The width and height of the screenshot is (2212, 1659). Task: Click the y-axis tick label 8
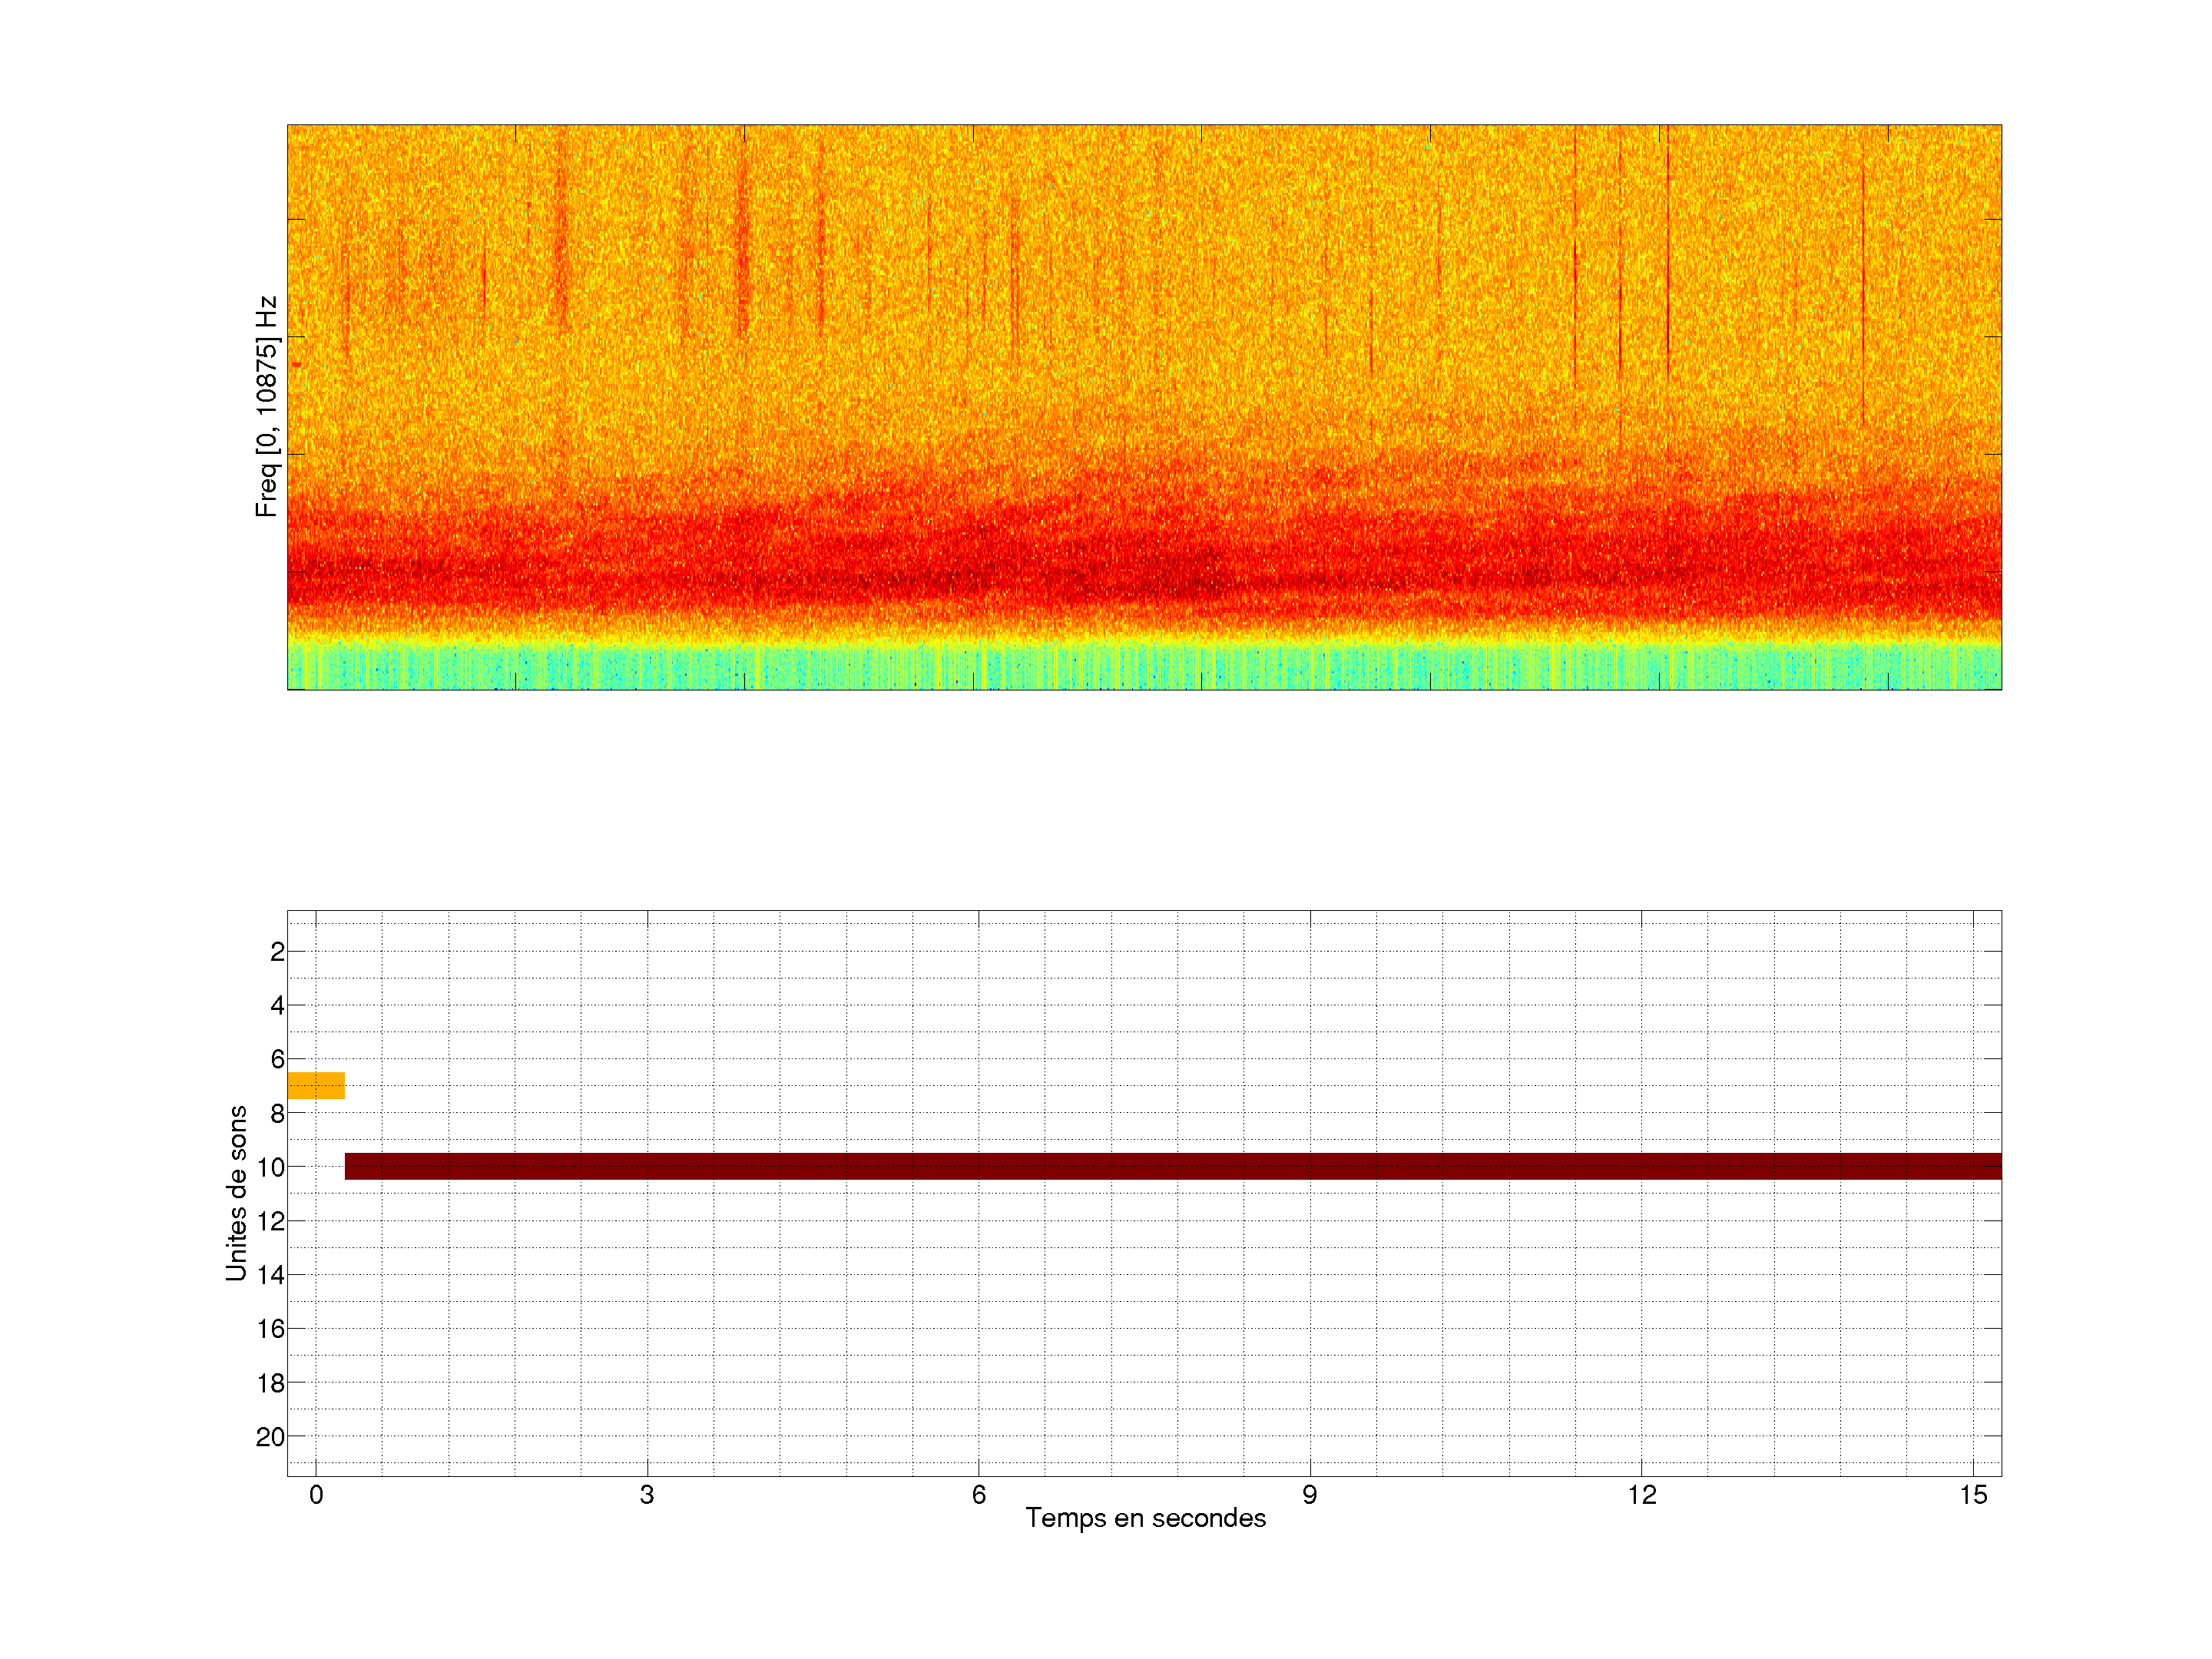pos(277,1114)
